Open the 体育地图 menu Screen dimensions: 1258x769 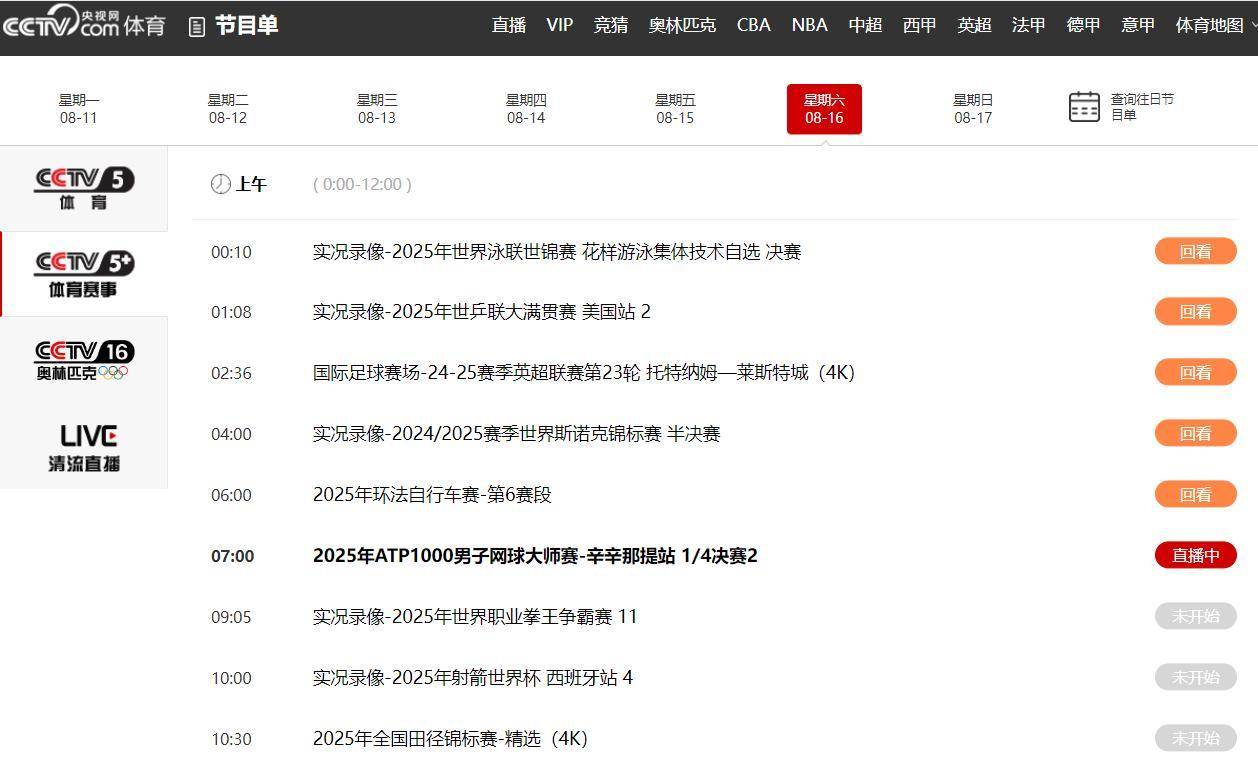point(1210,25)
